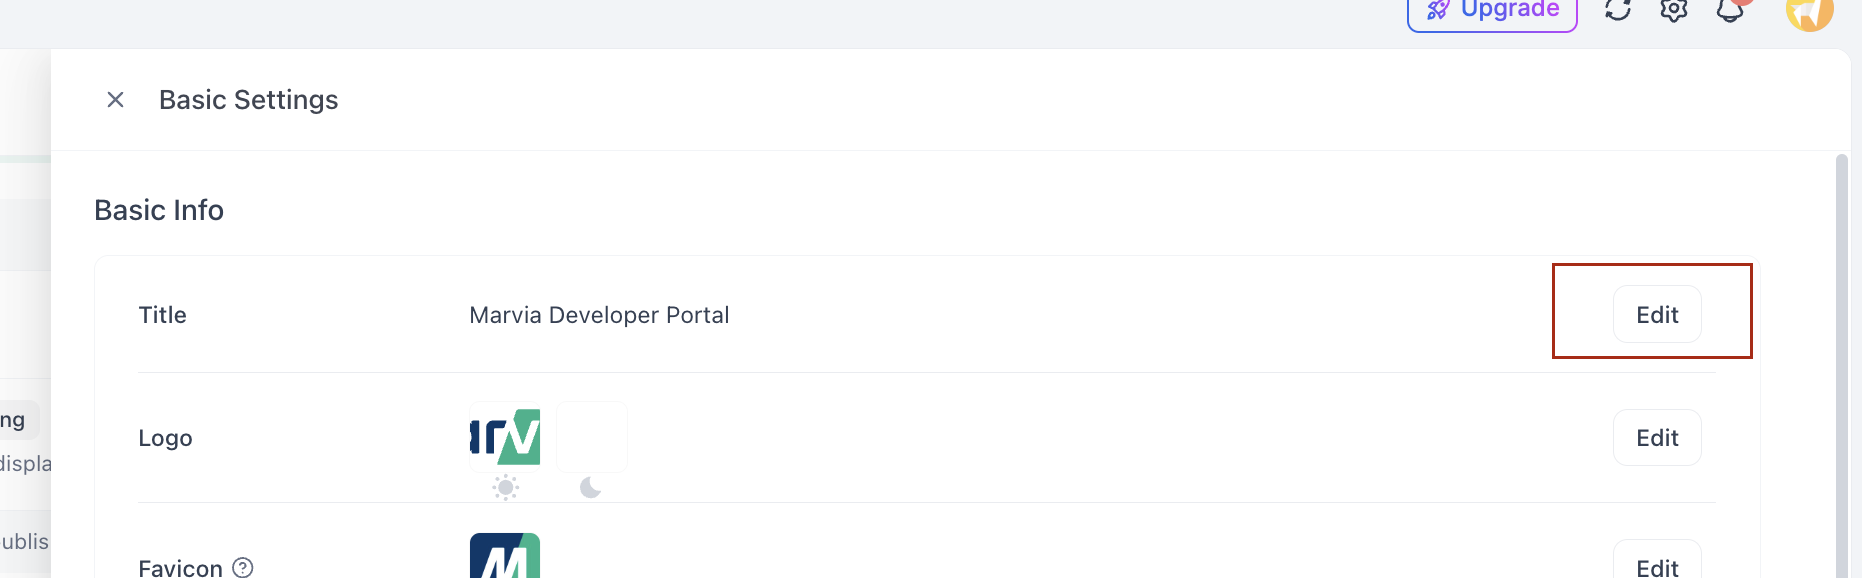The image size is (1862, 578).
Task: Click the Marvia Developer Portal title text
Action: 599,315
